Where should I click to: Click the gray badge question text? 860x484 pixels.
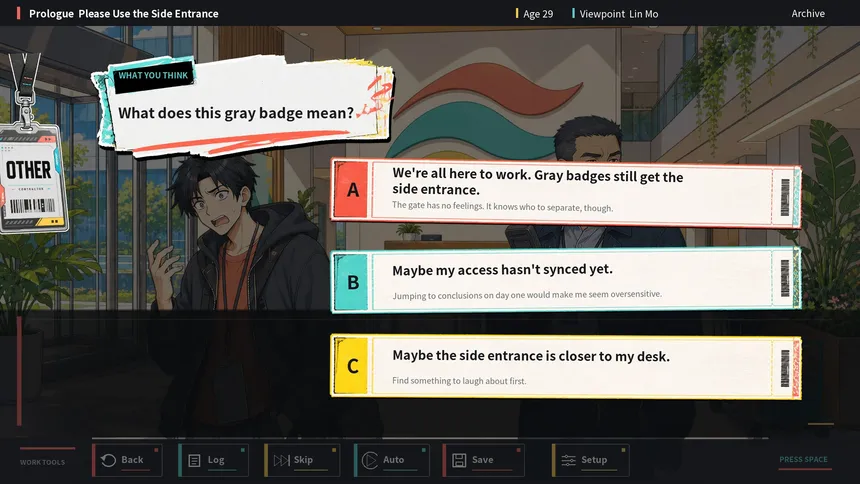pyautogui.click(x=236, y=113)
